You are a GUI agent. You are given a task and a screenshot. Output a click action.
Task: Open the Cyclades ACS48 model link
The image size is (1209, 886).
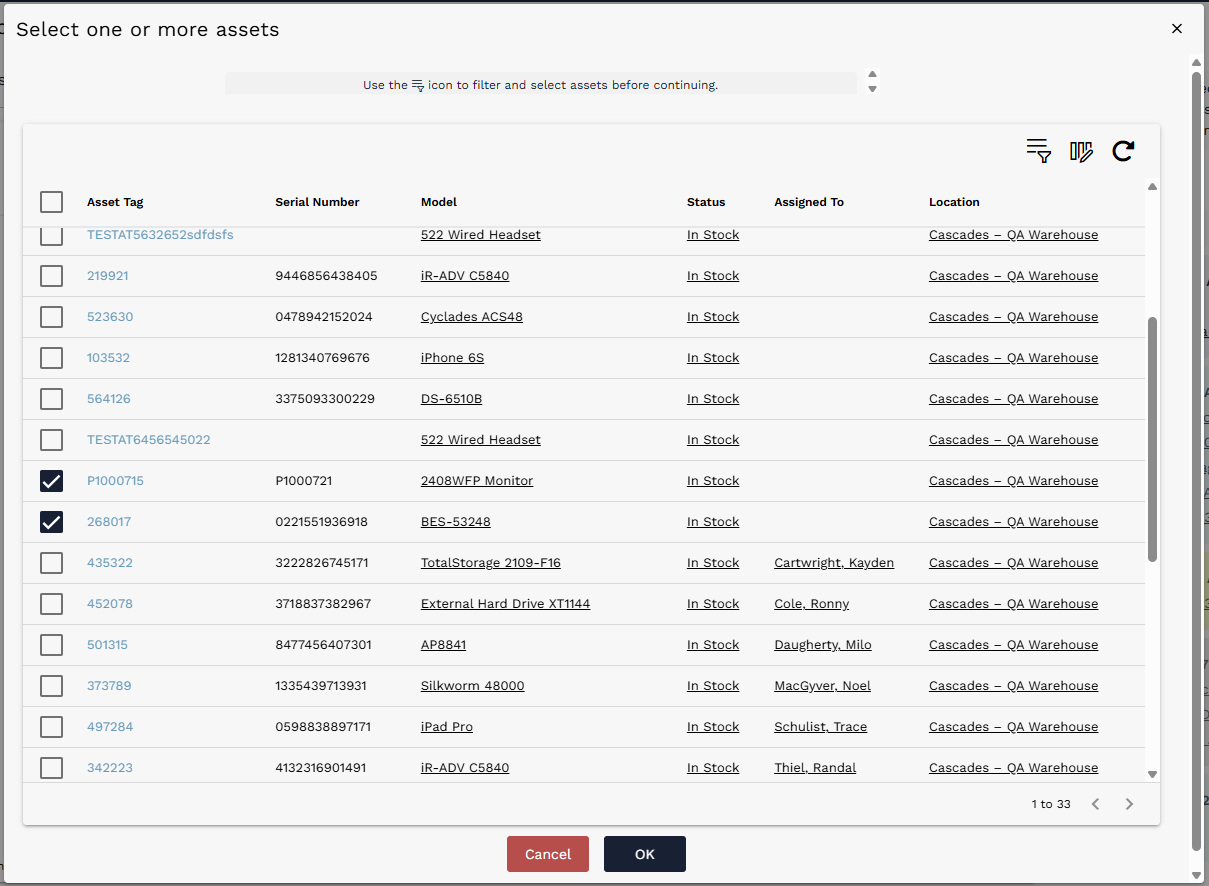coord(472,317)
